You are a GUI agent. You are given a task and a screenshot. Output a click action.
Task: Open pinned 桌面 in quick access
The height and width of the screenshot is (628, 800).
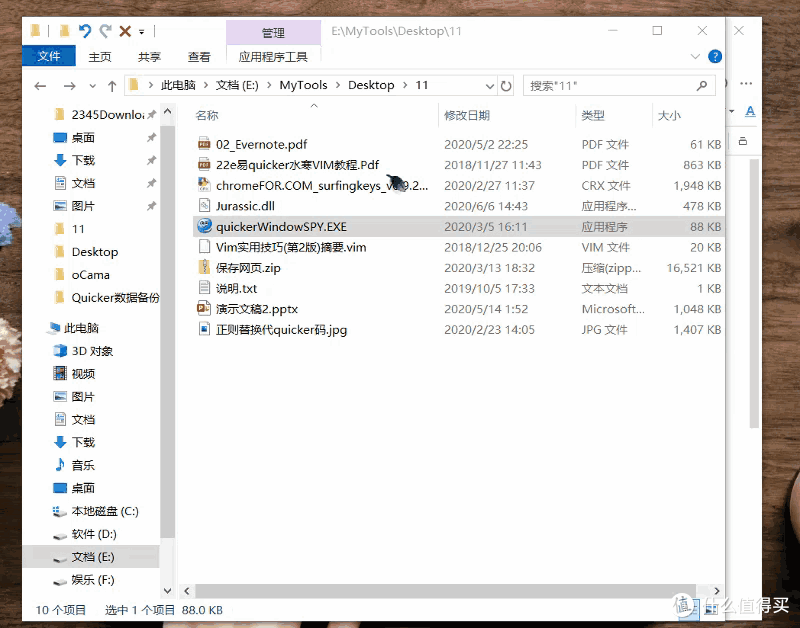click(83, 137)
